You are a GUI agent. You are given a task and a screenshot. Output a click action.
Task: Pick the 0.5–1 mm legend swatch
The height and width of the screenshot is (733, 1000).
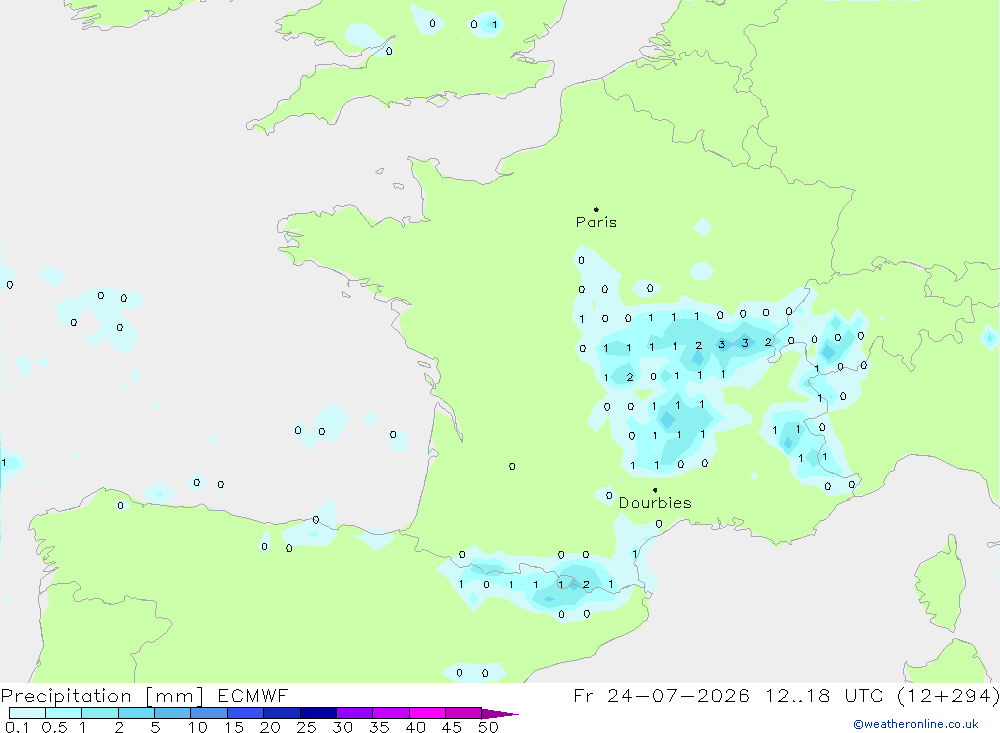64,713
